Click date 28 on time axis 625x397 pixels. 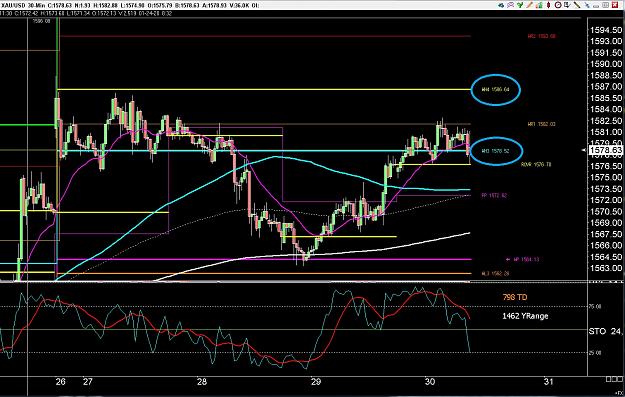(x=202, y=381)
